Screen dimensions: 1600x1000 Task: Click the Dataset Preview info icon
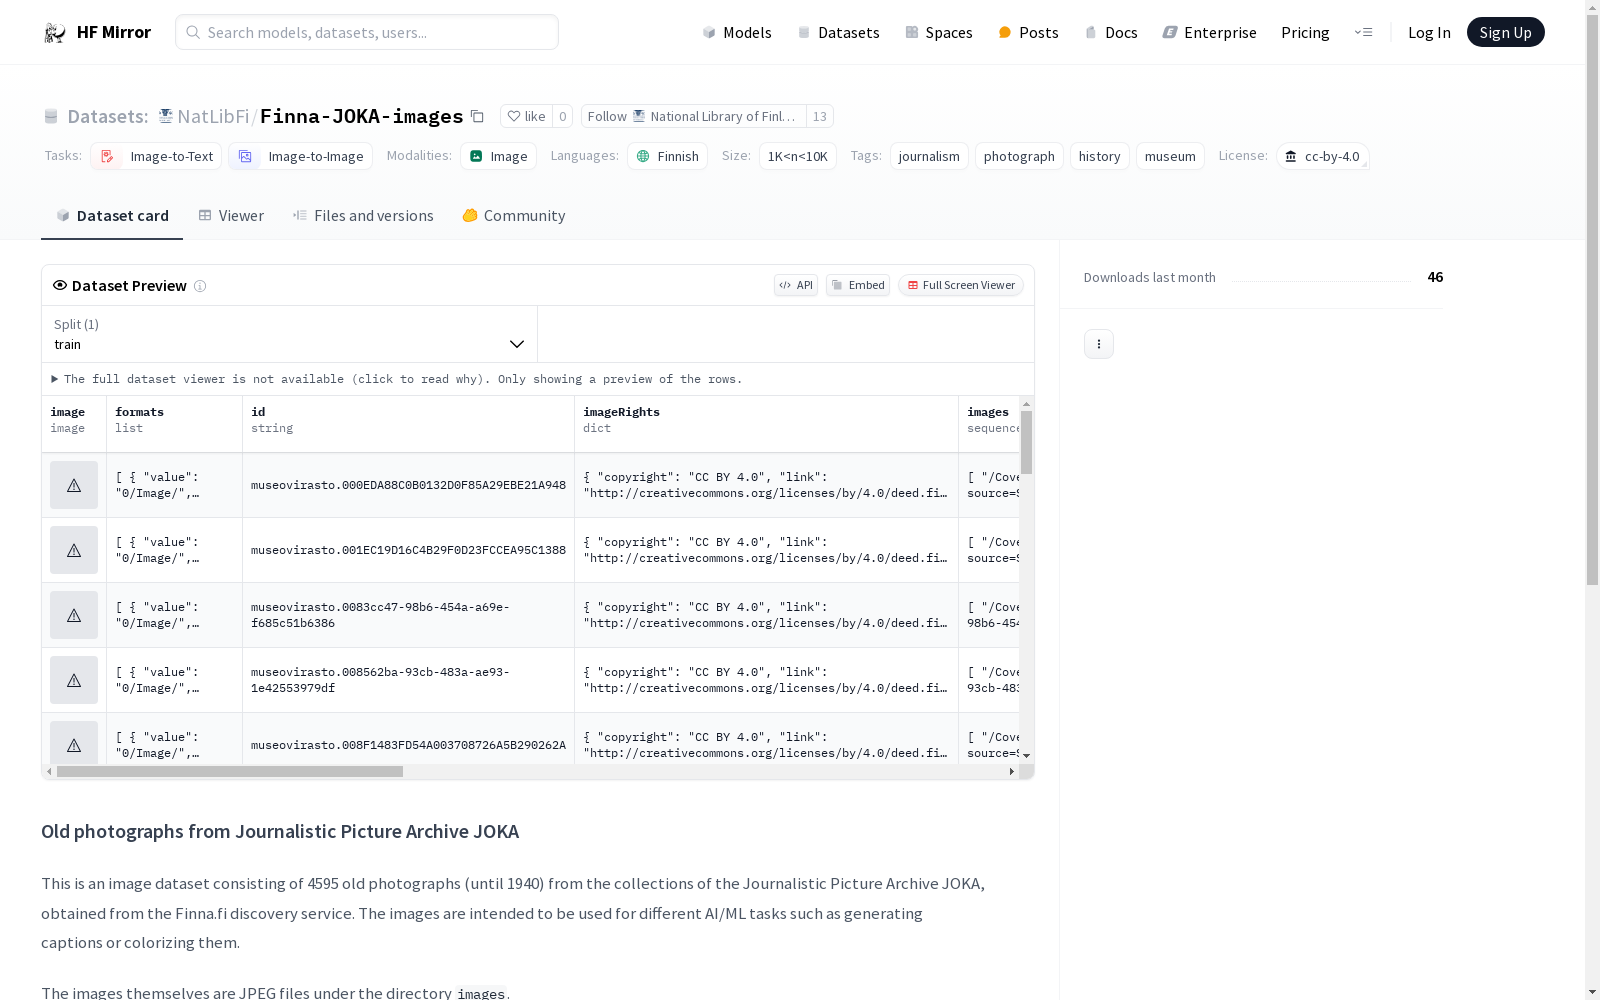[x=200, y=286]
